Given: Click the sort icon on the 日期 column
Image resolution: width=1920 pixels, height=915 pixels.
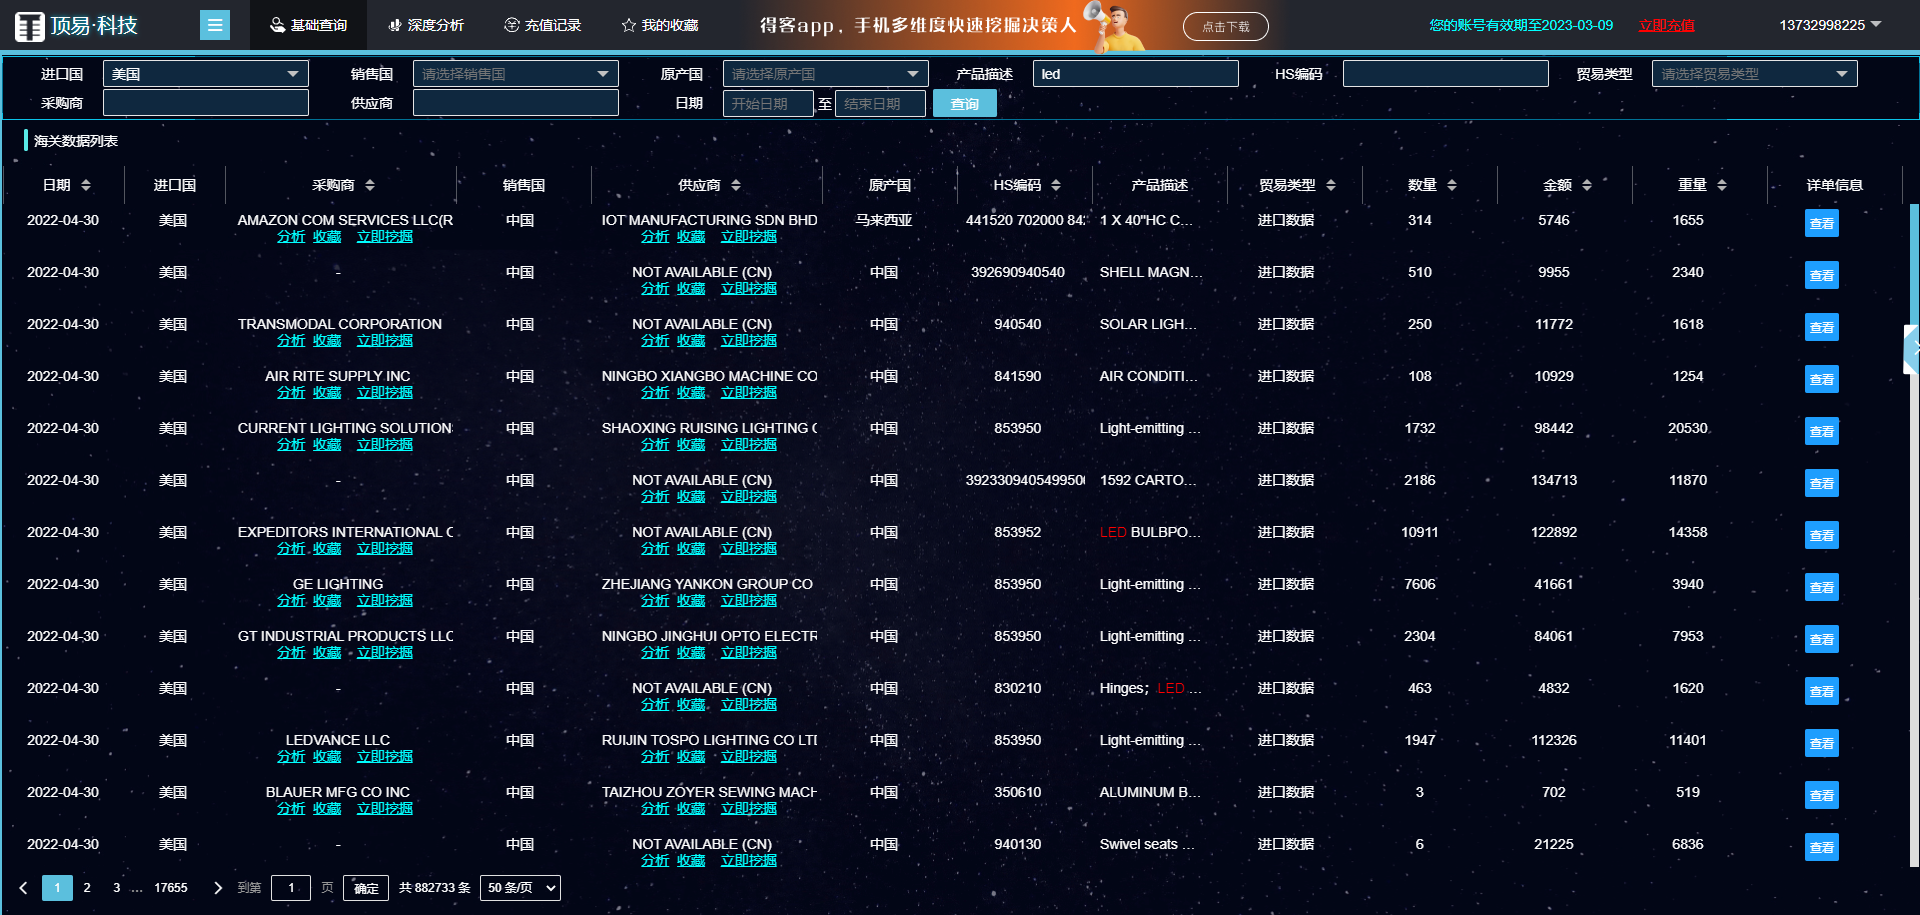Looking at the screenshot, I should point(86,185).
